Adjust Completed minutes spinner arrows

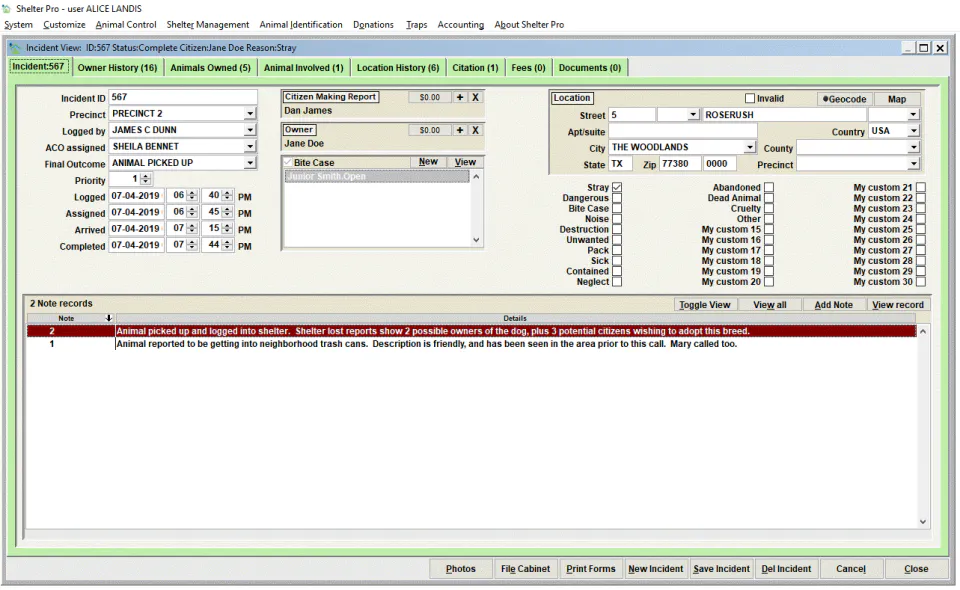point(227,245)
